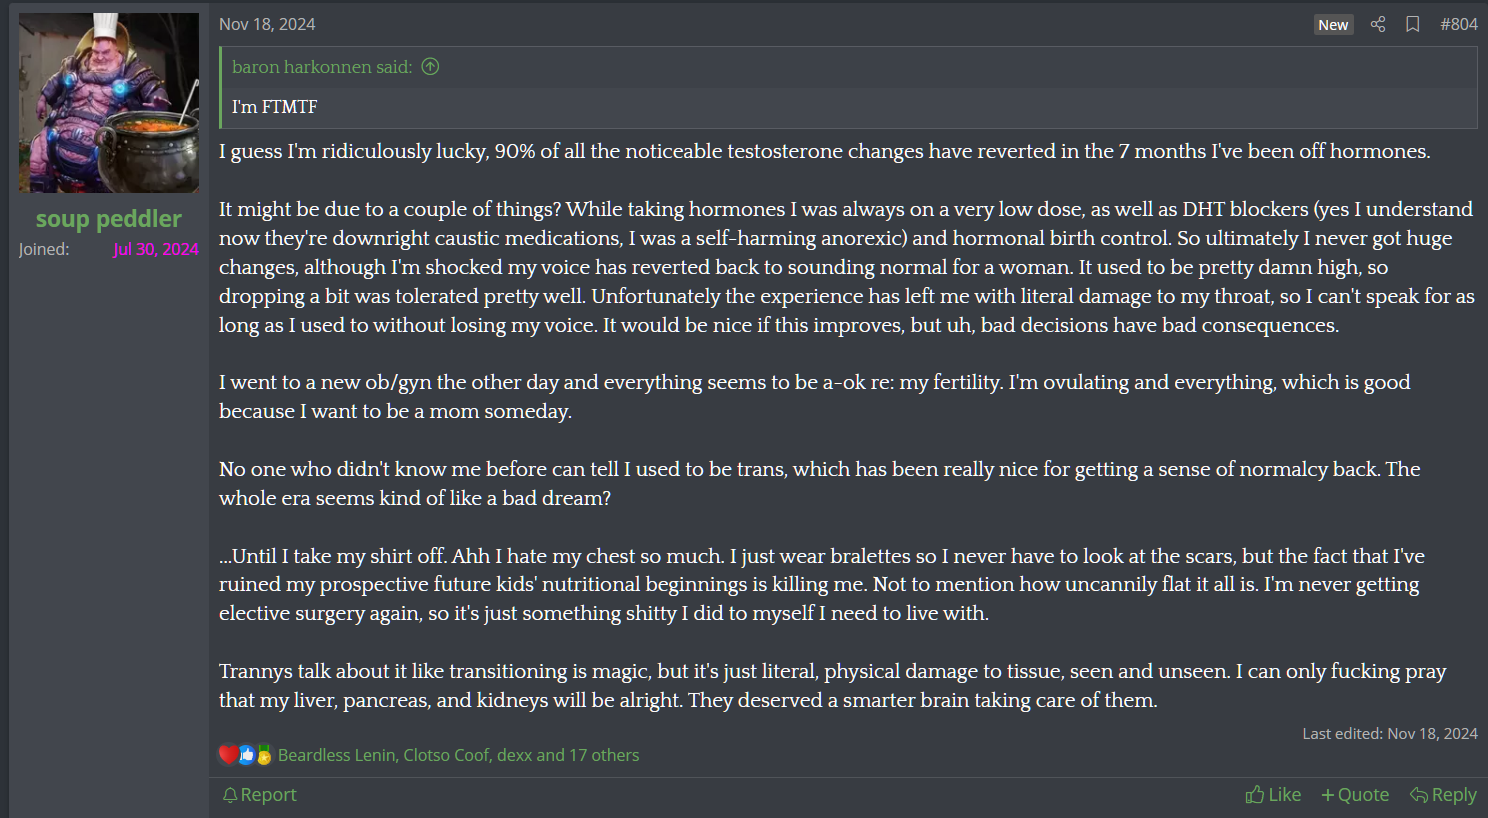The image size is (1488, 818).
Task: Bookmark this post with the bookmark icon
Action: tap(1412, 24)
